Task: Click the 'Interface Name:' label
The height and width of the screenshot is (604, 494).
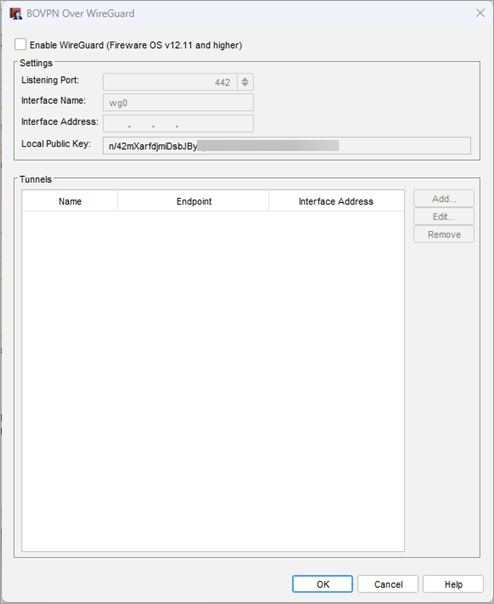Action: coord(54,101)
